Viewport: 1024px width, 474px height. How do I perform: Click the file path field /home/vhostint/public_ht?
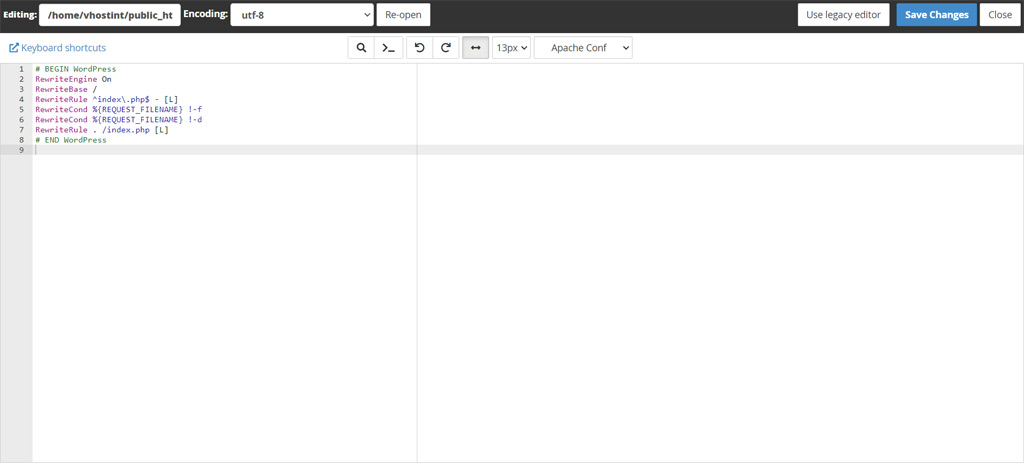tap(110, 14)
